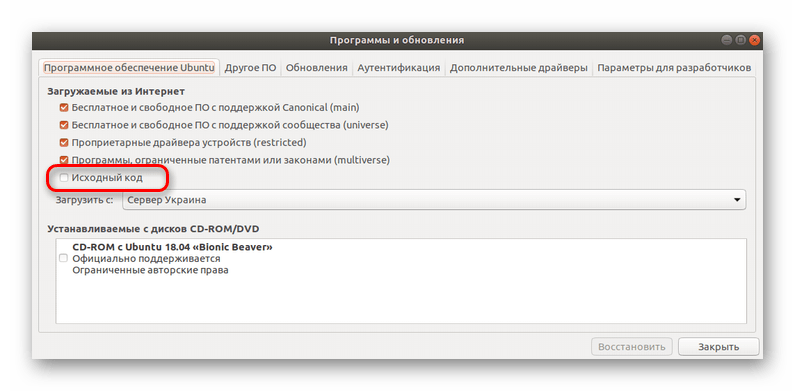
Task: Disable proprietary drivers (restricted) checkbox
Action: (x=64, y=143)
